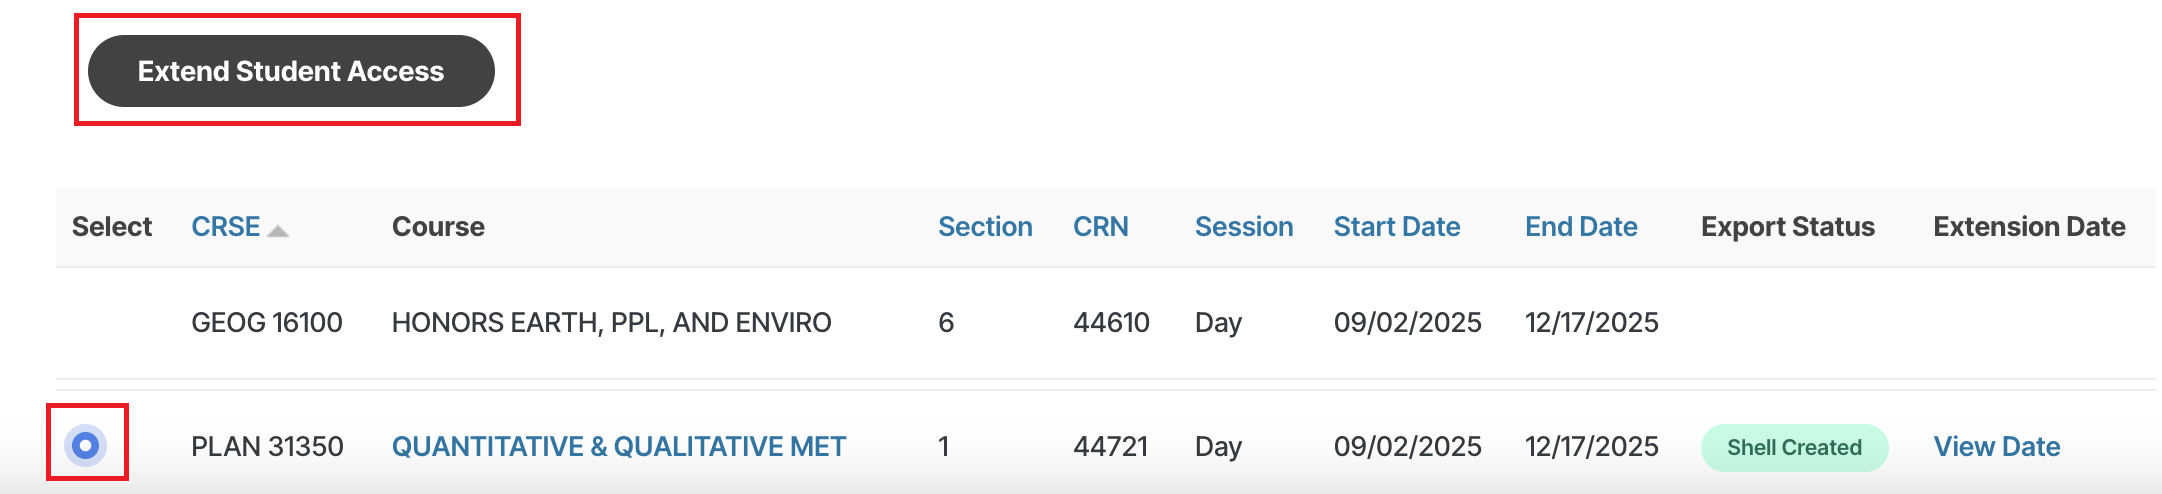The width and height of the screenshot is (2162, 494).
Task: Select the PLAN 31350 radio button
Action: pos(86,445)
